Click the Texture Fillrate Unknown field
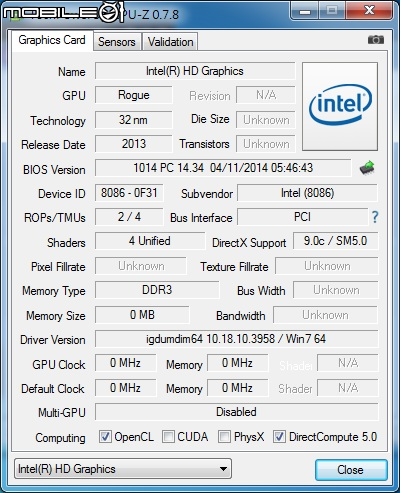 pos(327,266)
